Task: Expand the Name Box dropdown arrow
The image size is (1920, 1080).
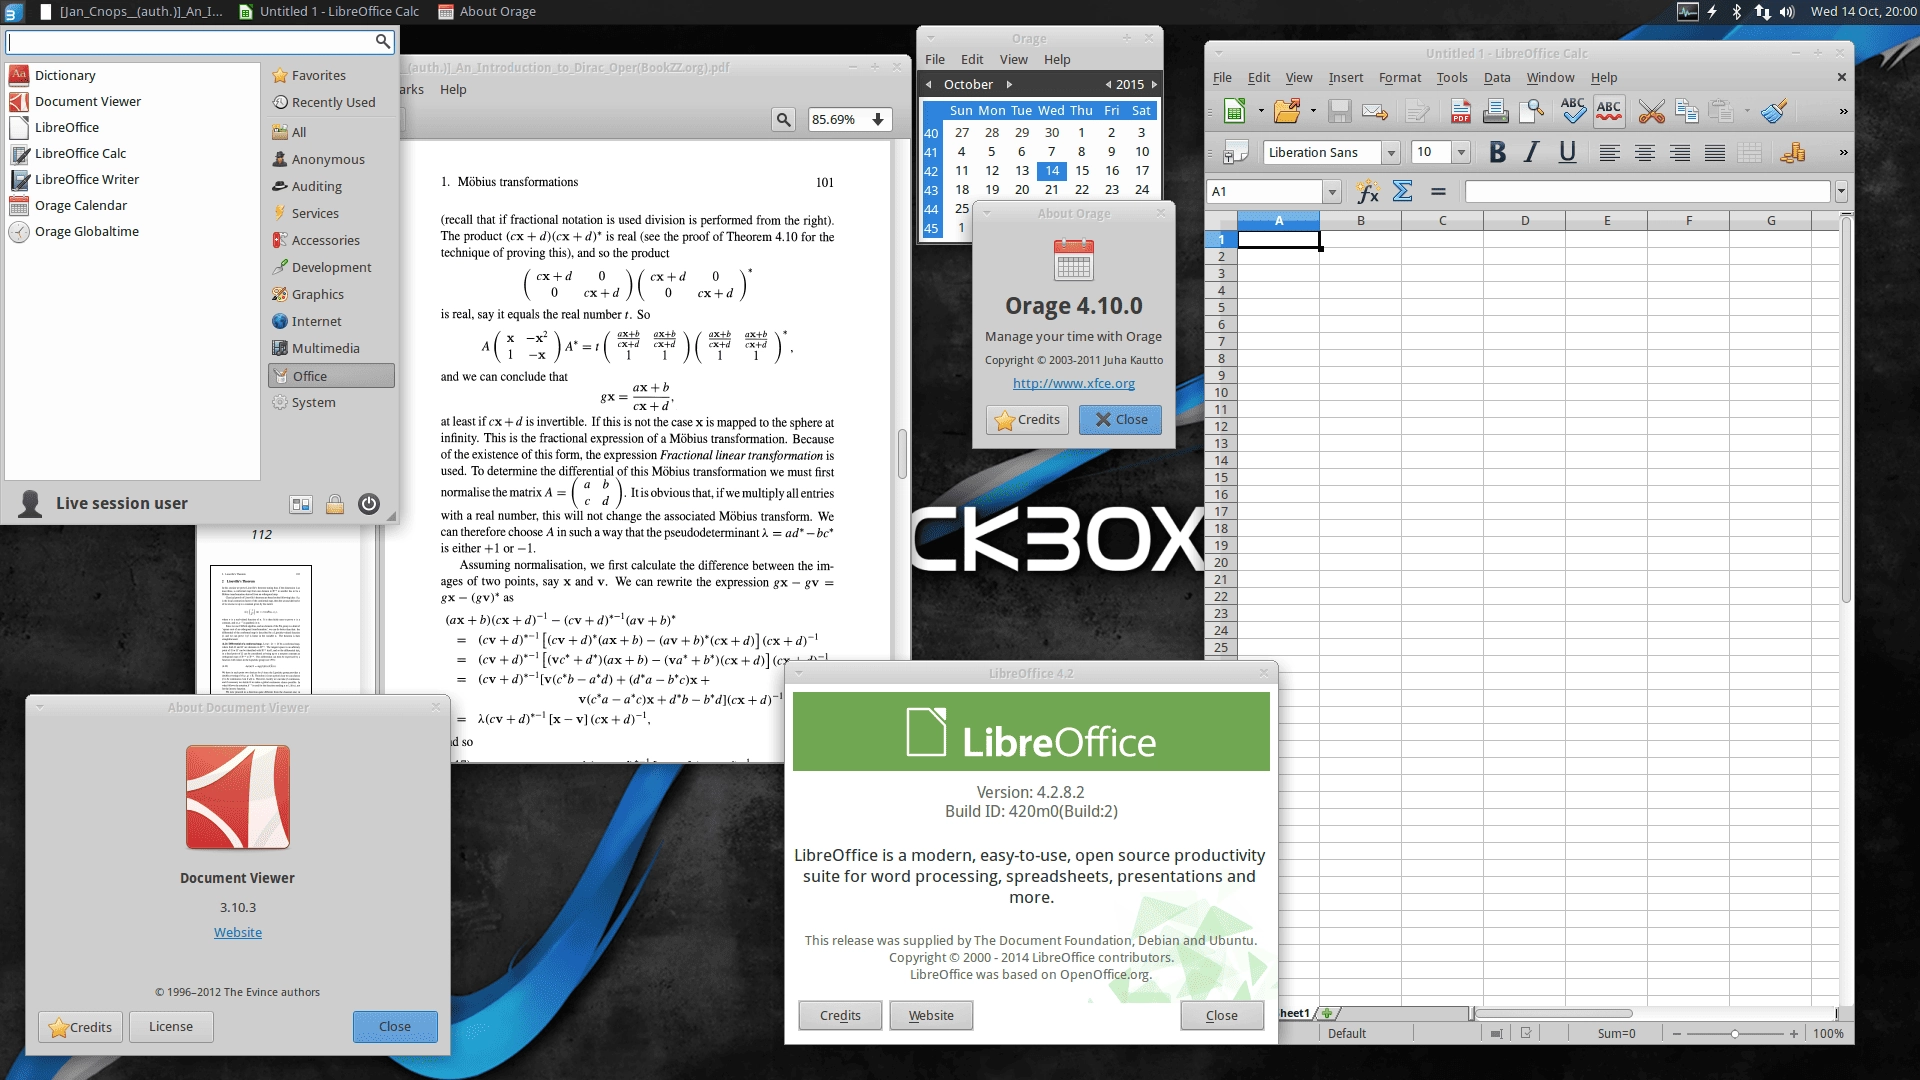Action: click(1332, 192)
